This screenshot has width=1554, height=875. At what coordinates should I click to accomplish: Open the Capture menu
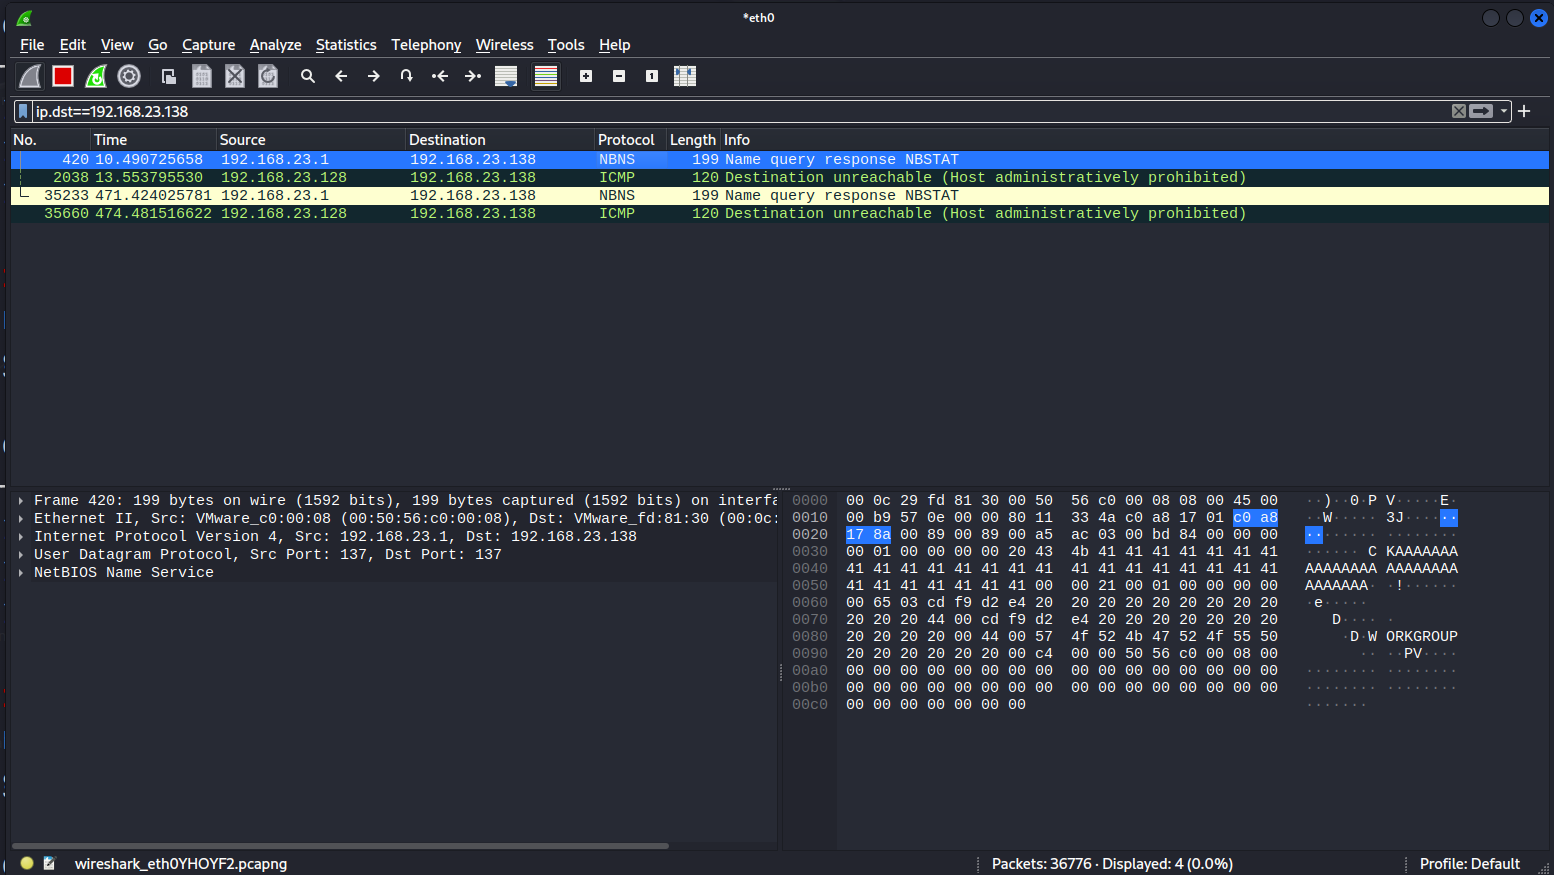(208, 45)
